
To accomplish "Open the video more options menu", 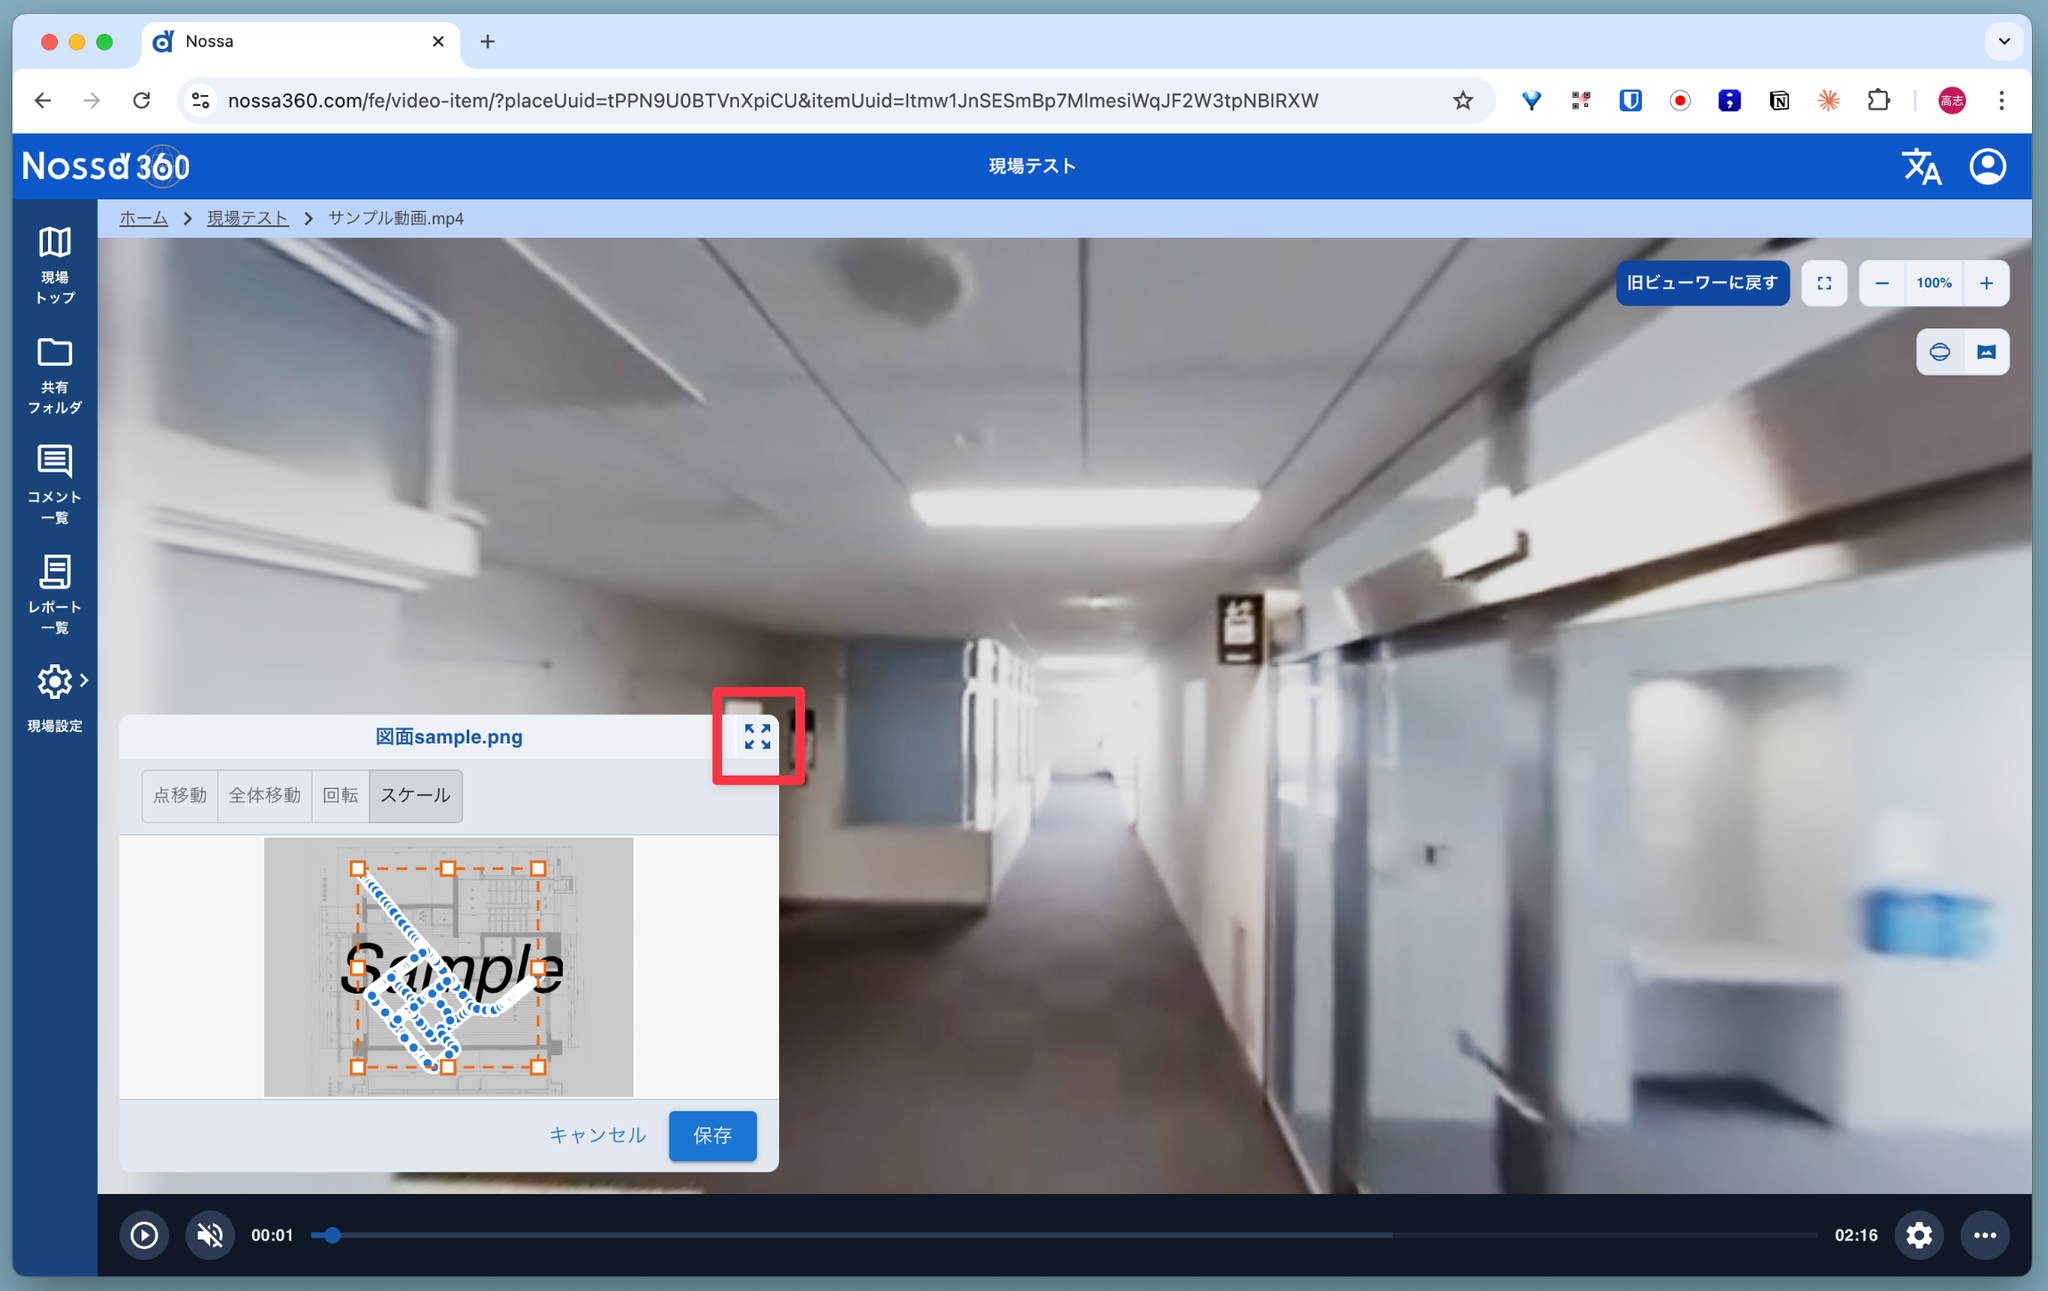I will [1984, 1235].
